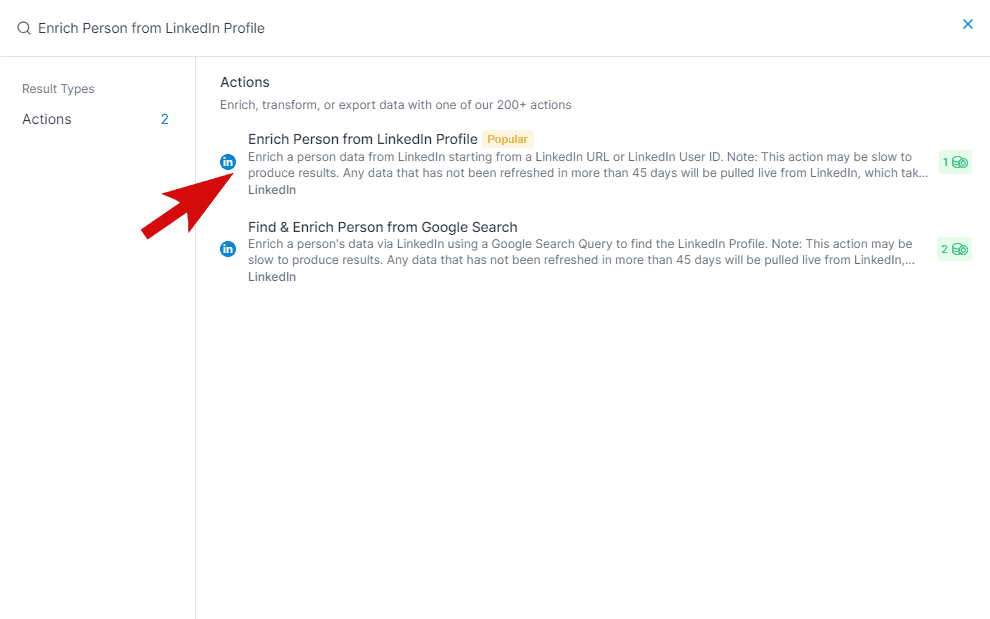Click the LinkedIn label under Enrich Person from LinkedIn Profile
This screenshot has width=990, height=619.
point(272,190)
